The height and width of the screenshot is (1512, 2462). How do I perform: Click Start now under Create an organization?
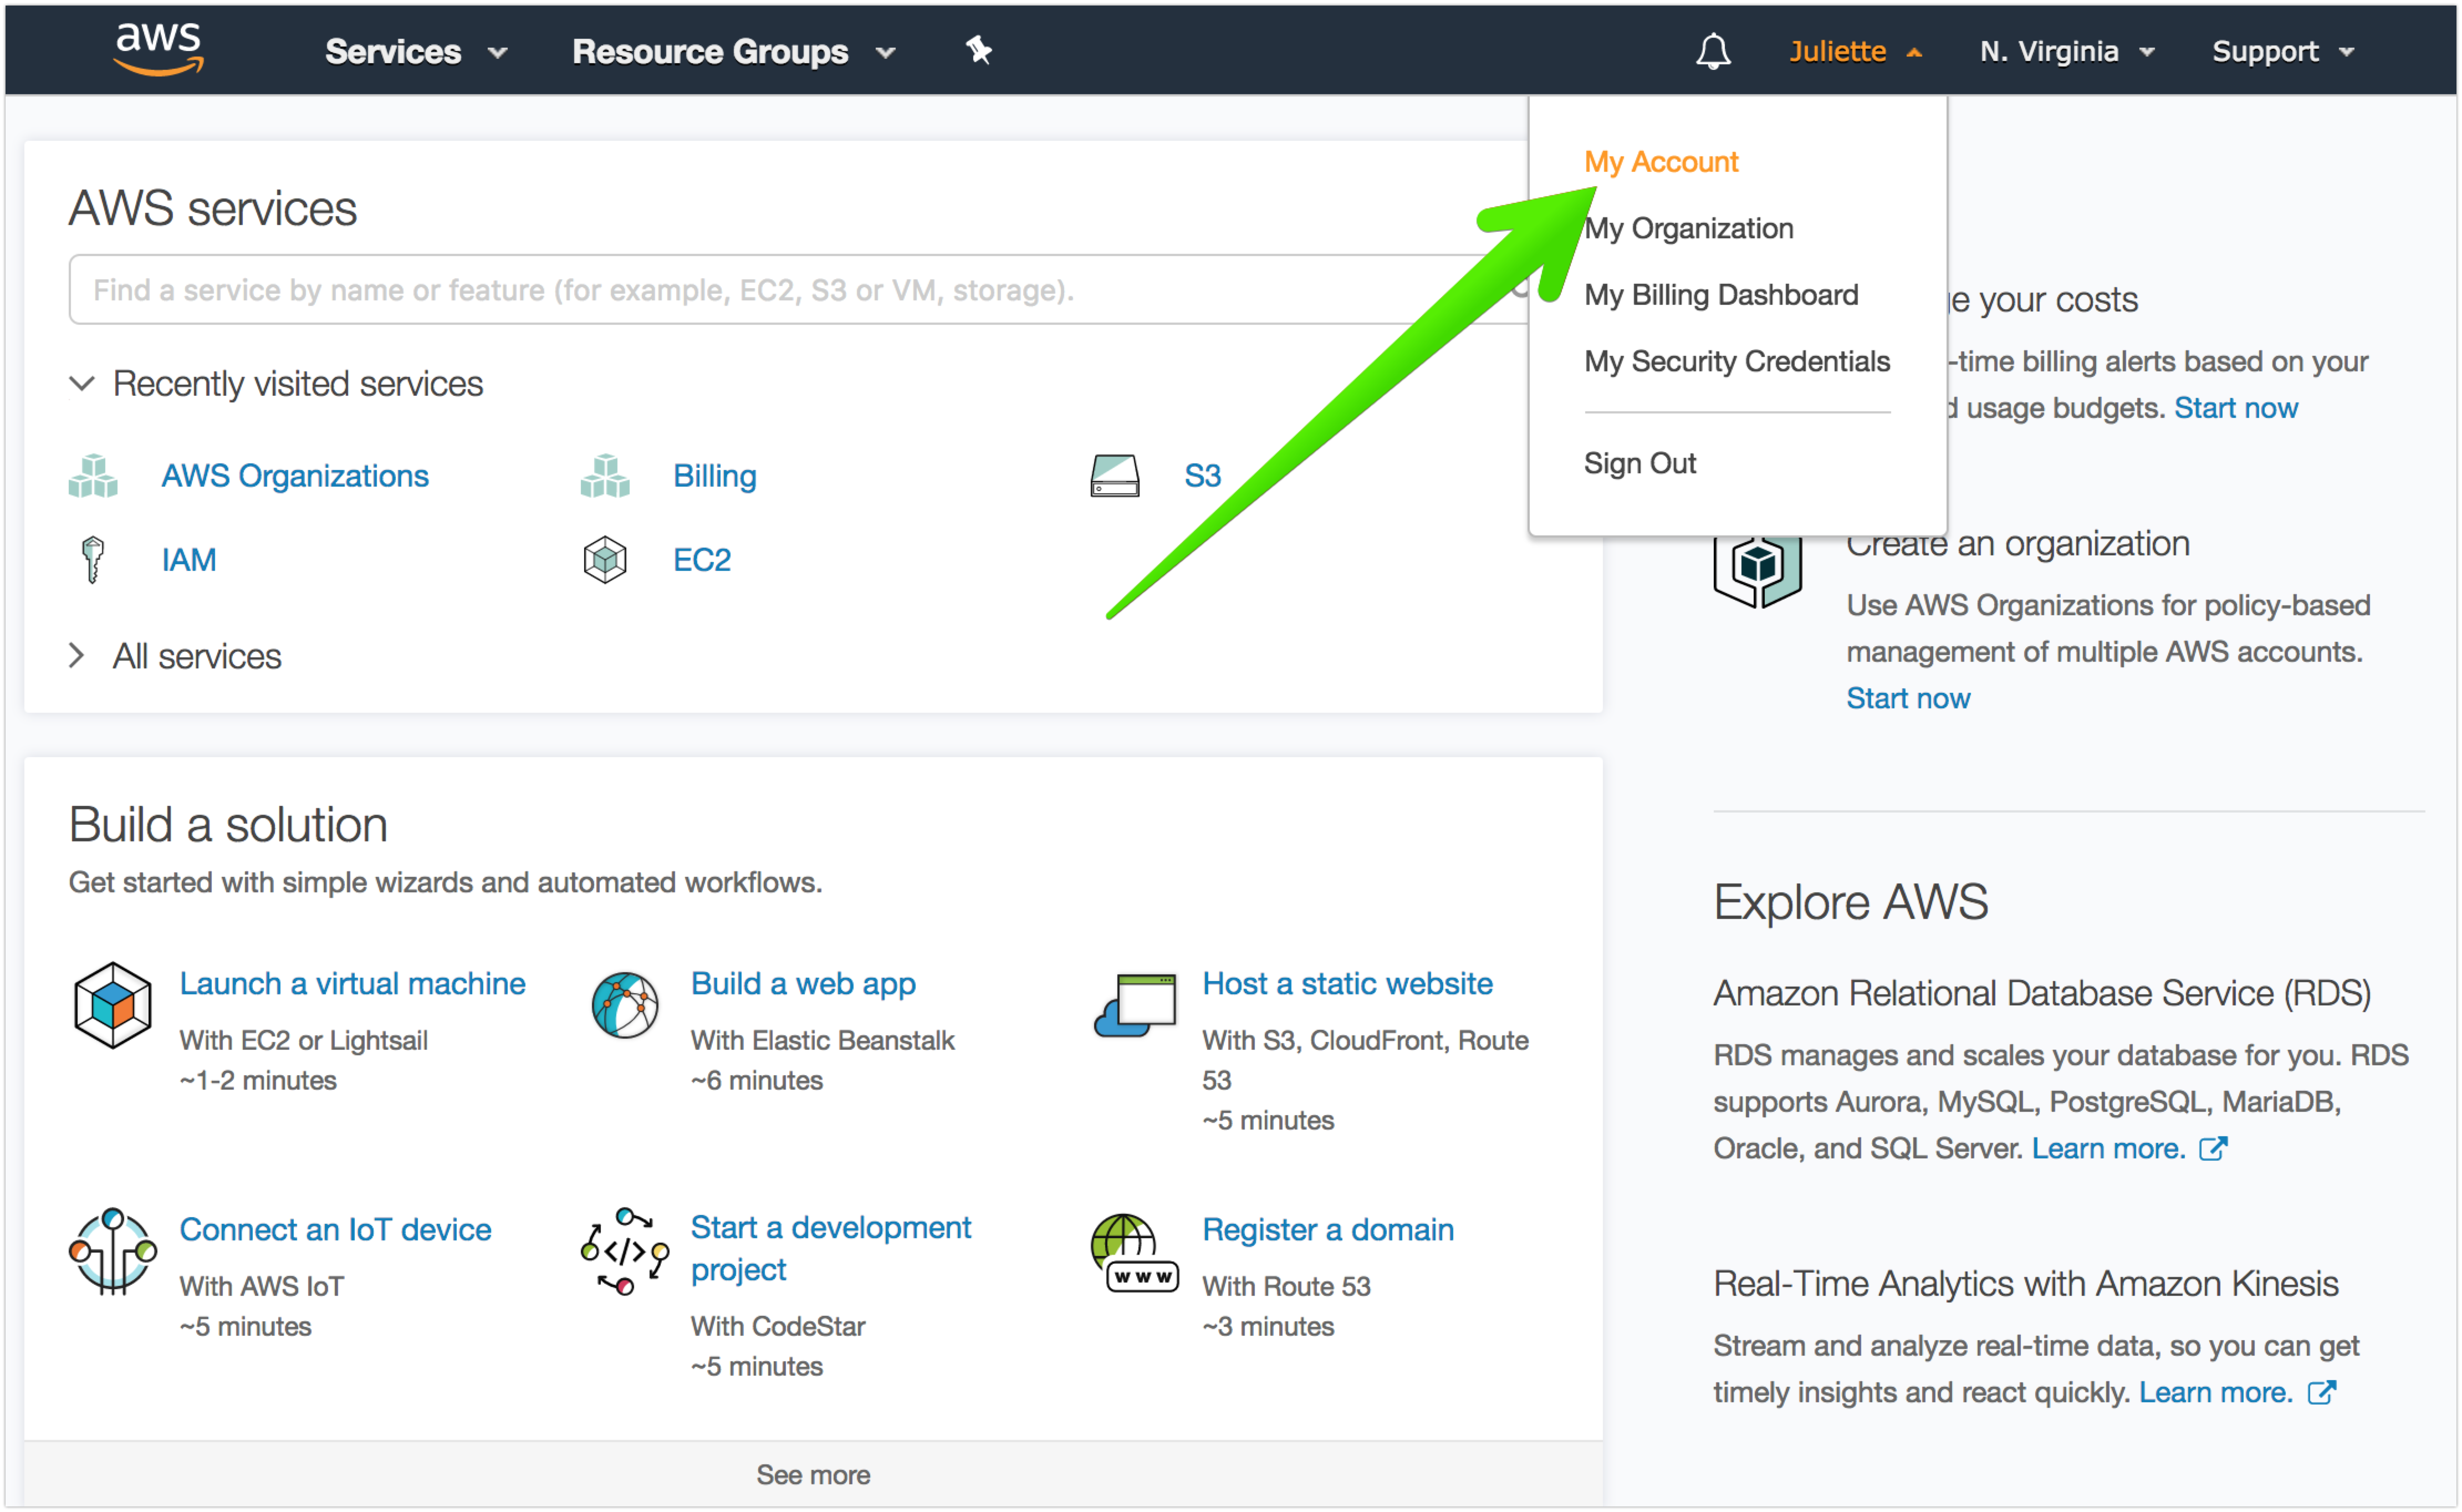click(x=1907, y=698)
